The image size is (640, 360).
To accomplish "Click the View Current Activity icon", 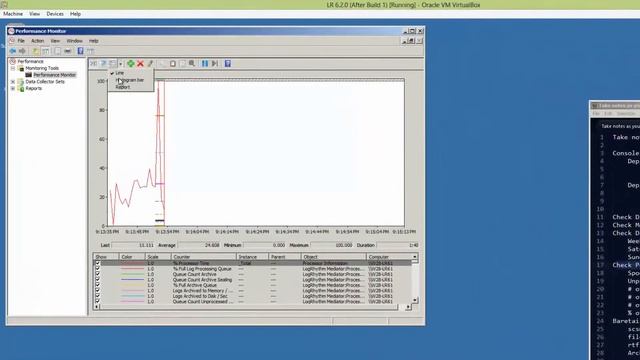I will point(93,64).
